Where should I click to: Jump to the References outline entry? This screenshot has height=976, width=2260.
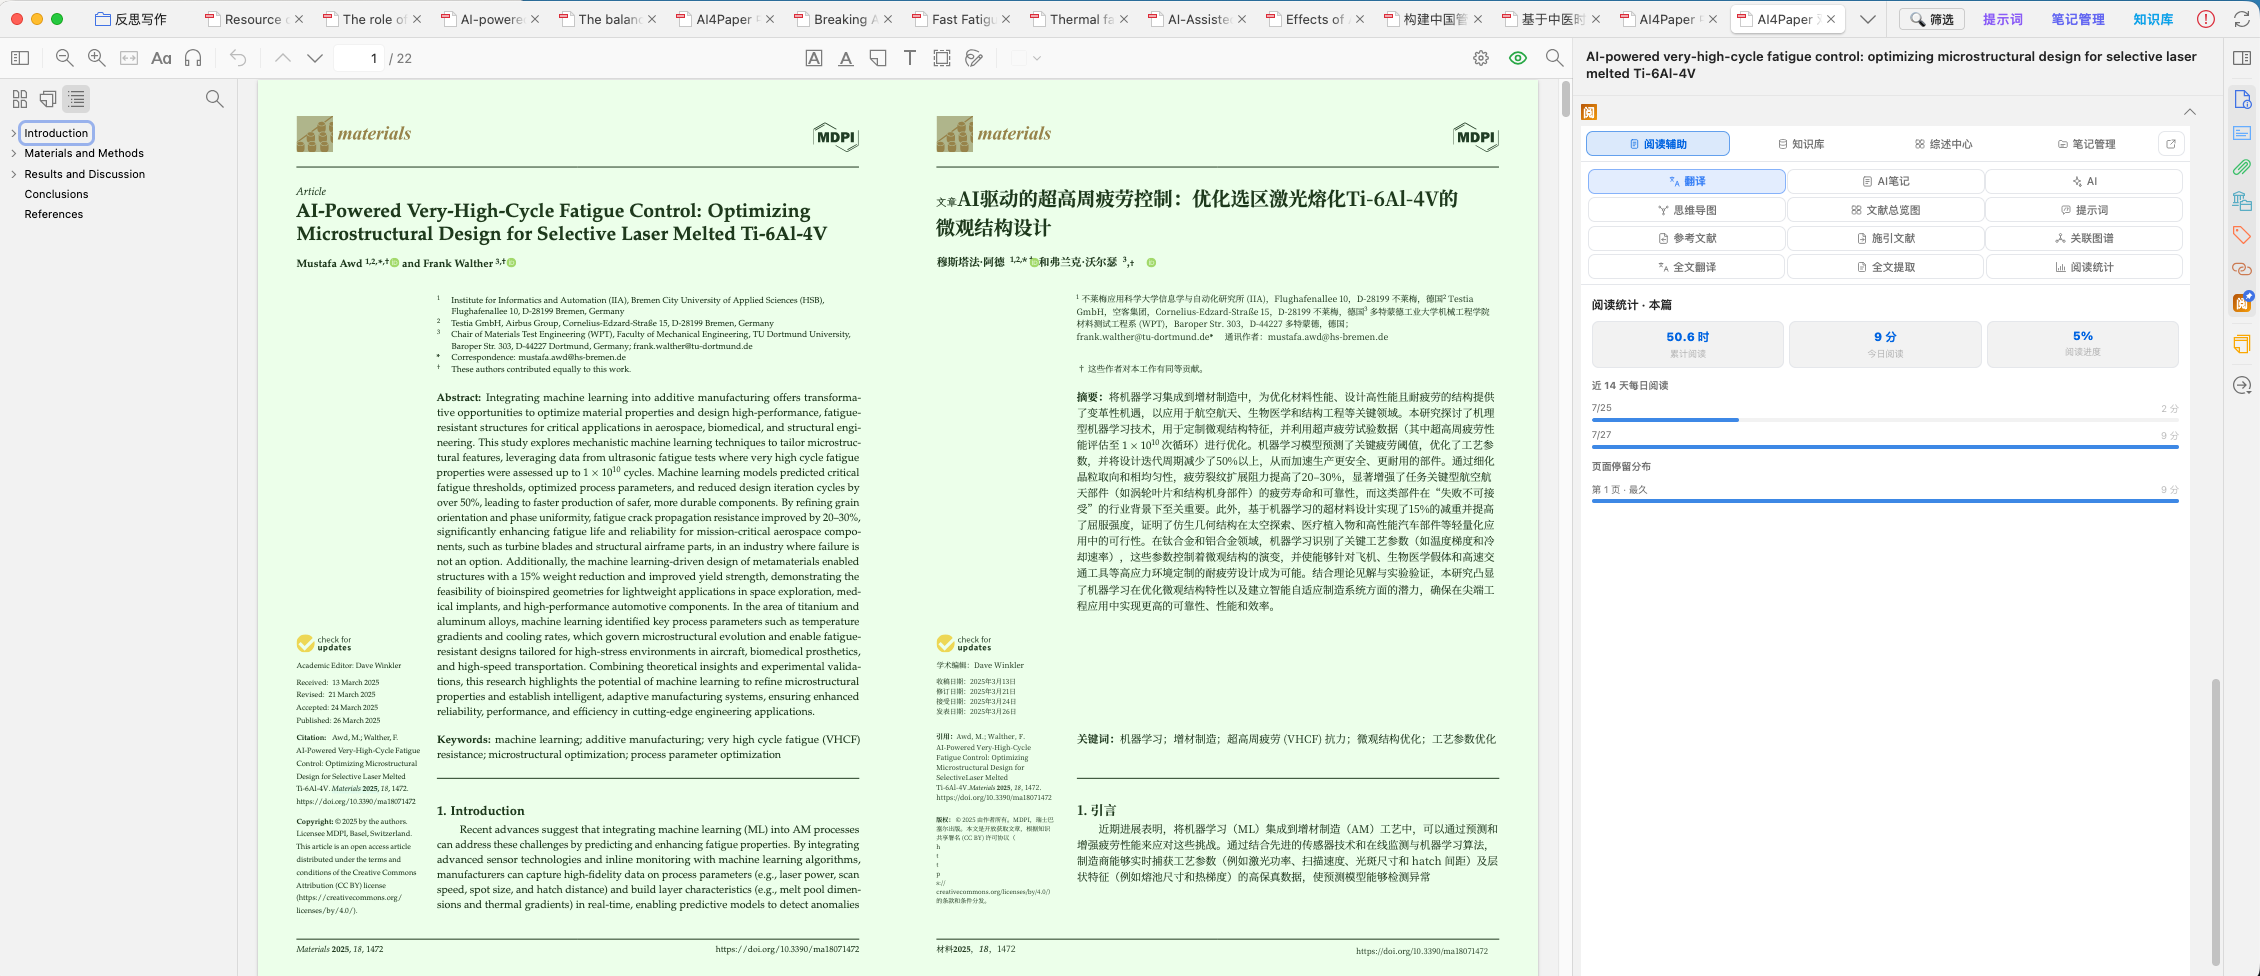(x=54, y=214)
